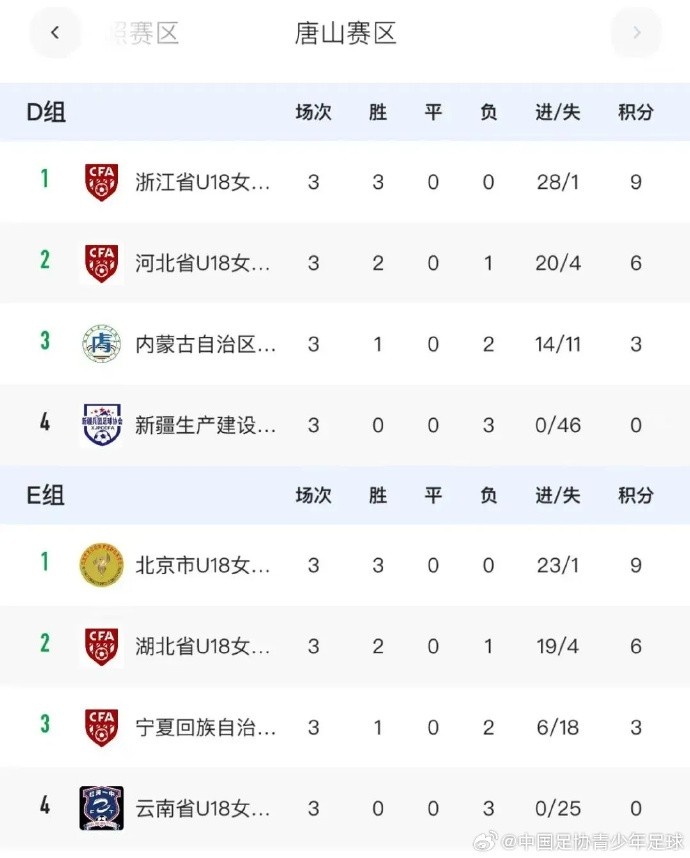Image resolution: width=690 pixels, height=858 pixels.
Task: Click the 进/失 column header in E组
Action: pyautogui.click(x=558, y=495)
